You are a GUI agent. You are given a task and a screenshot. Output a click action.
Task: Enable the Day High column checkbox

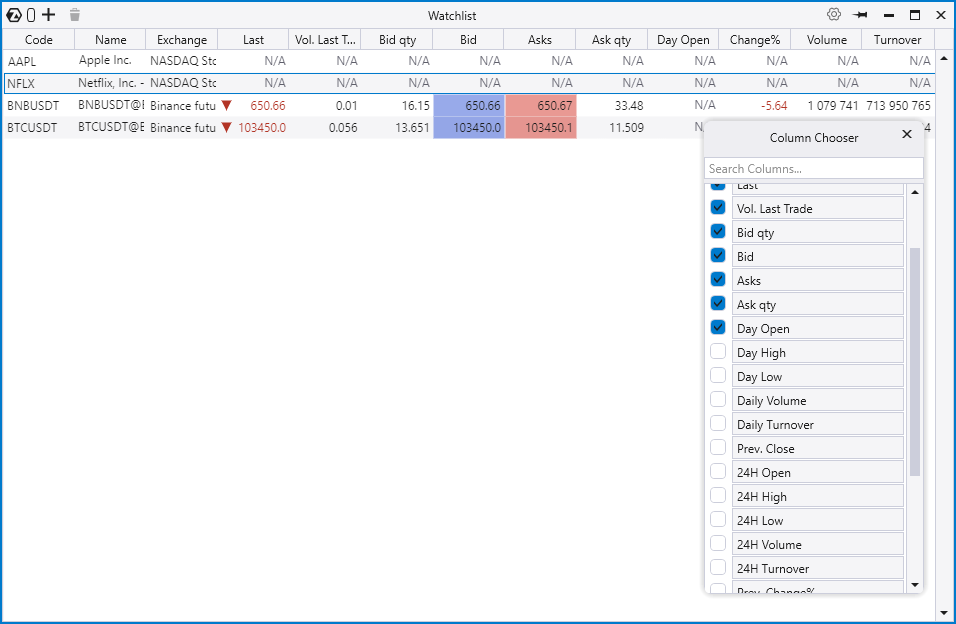[718, 352]
